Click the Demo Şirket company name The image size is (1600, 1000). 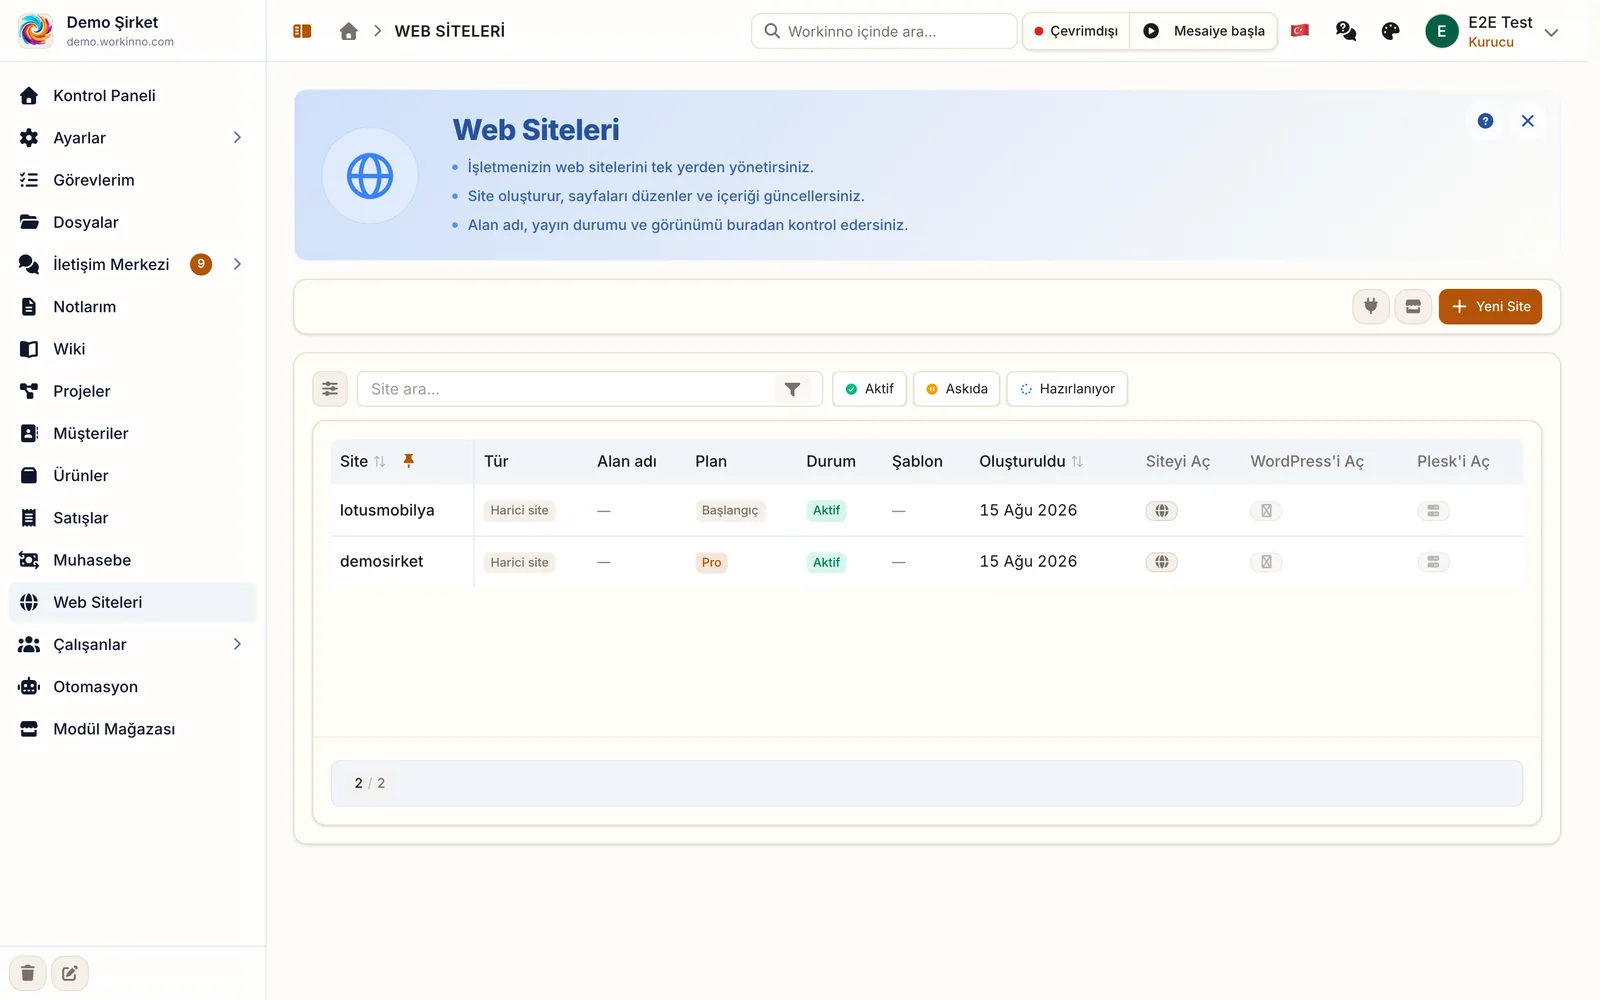point(112,22)
